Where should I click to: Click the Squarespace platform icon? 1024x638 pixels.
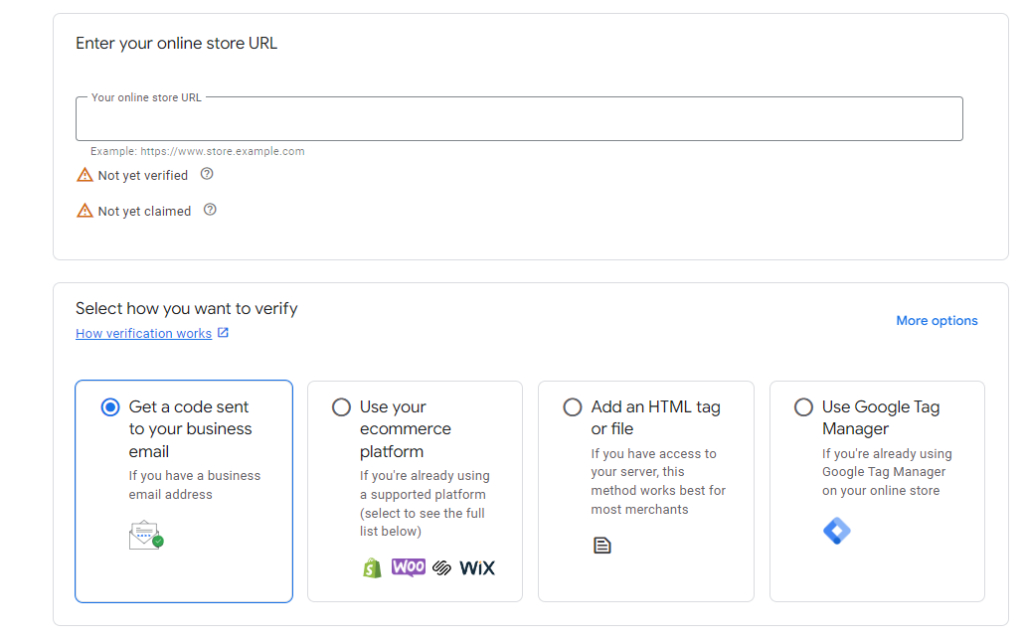[x=440, y=567]
